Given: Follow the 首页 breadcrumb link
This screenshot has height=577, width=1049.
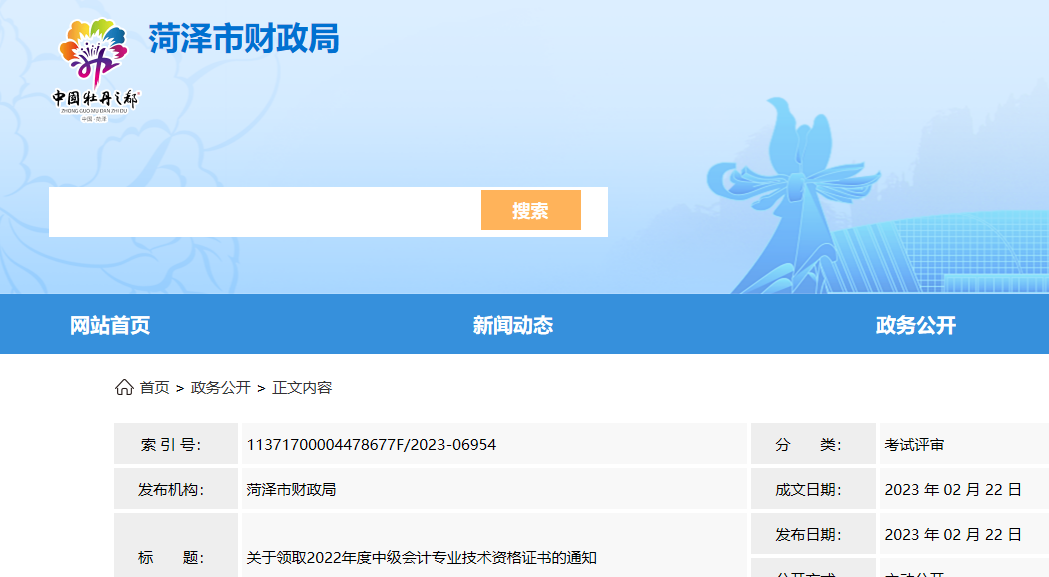Looking at the screenshot, I should point(155,388).
